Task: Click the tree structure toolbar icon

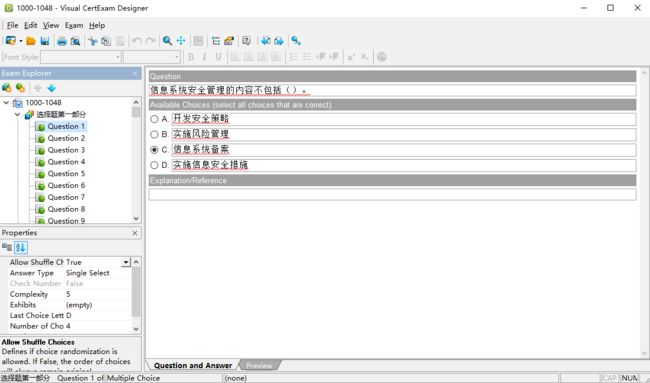Action: coord(216,41)
